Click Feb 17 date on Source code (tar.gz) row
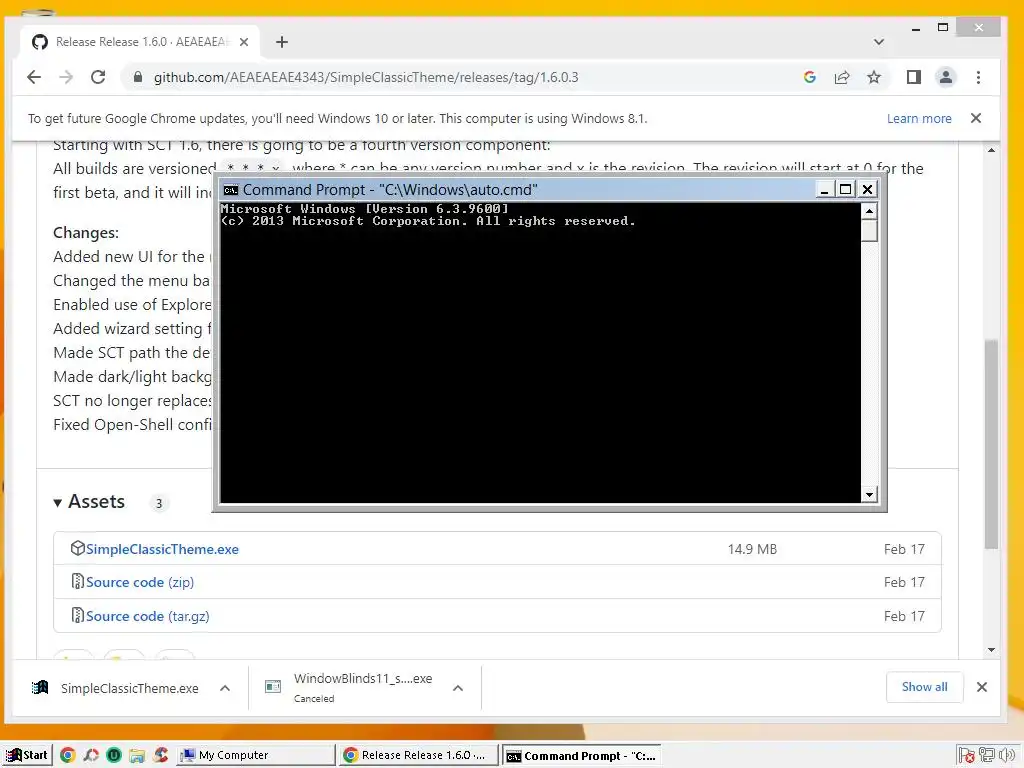Viewport: 1024px width, 768px height. pos(904,616)
